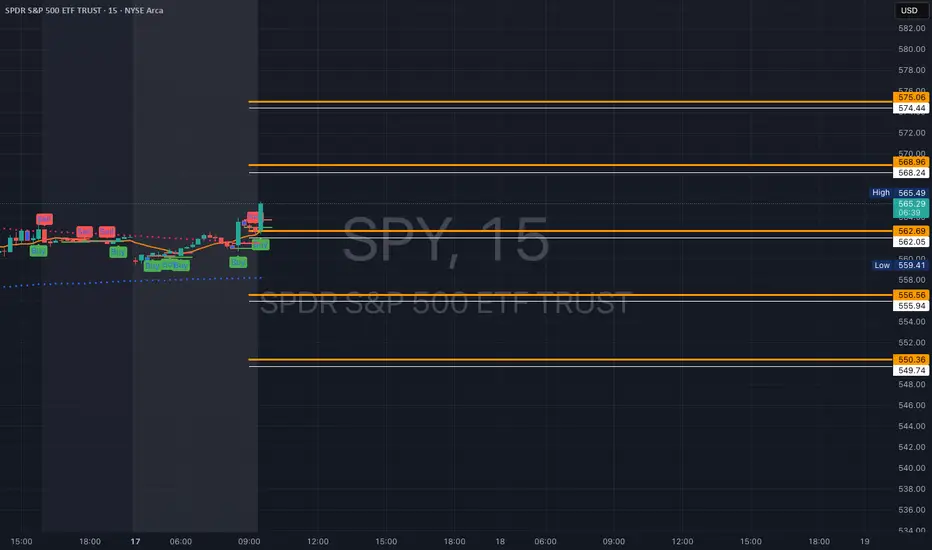The image size is (932, 550).
Task: Click the 18 date marker on time axis
Action: tap(500, 541)
